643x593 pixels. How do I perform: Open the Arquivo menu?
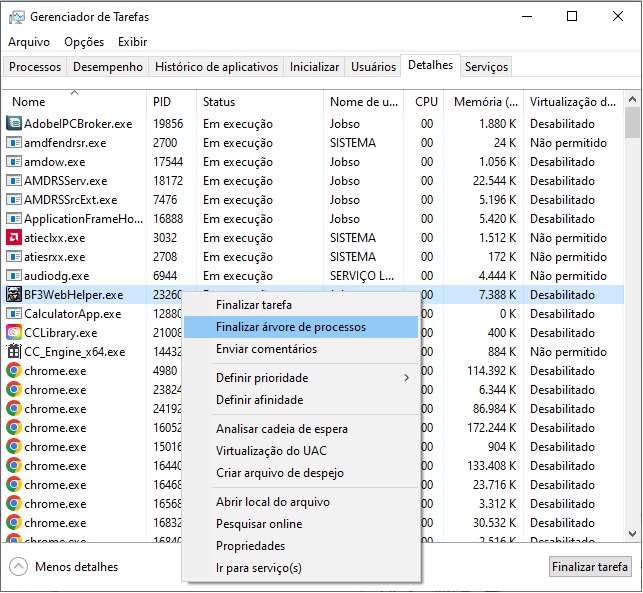29,42
